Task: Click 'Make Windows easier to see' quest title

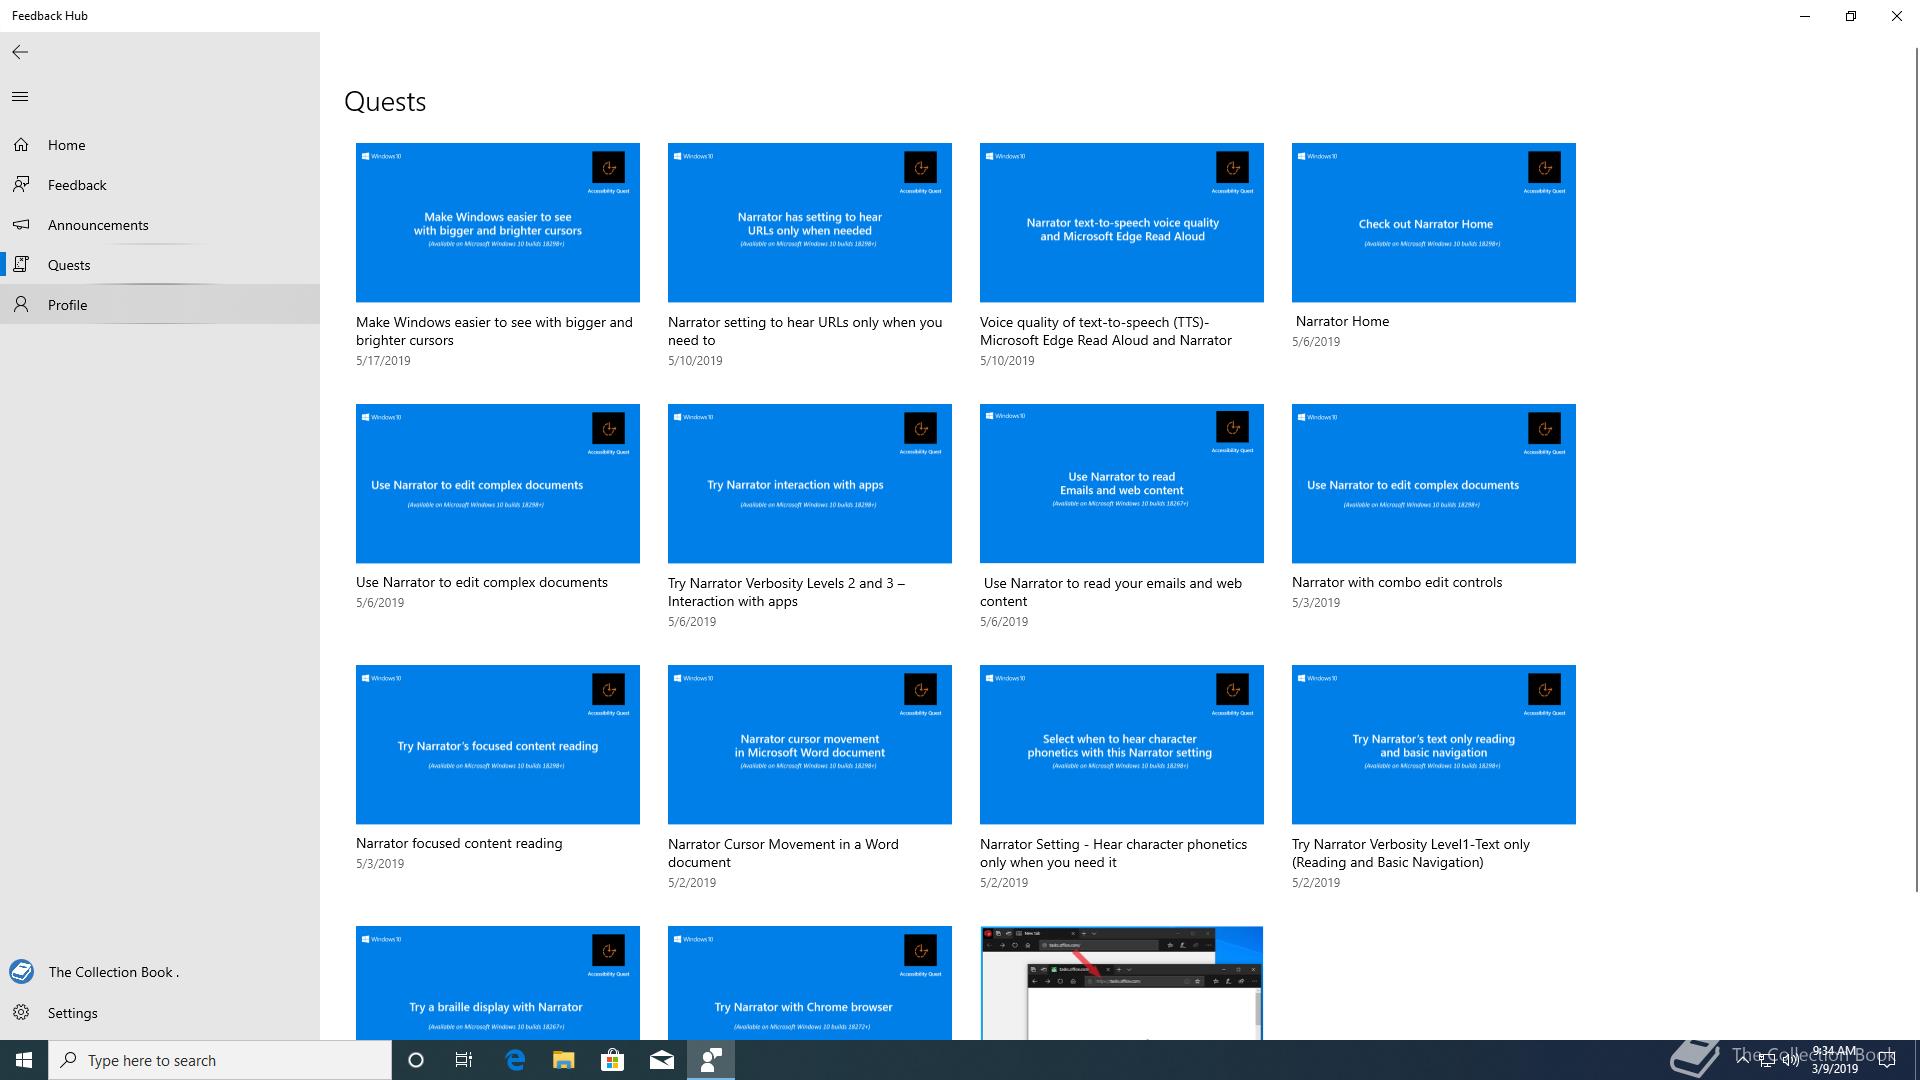Action: point(494,331)
